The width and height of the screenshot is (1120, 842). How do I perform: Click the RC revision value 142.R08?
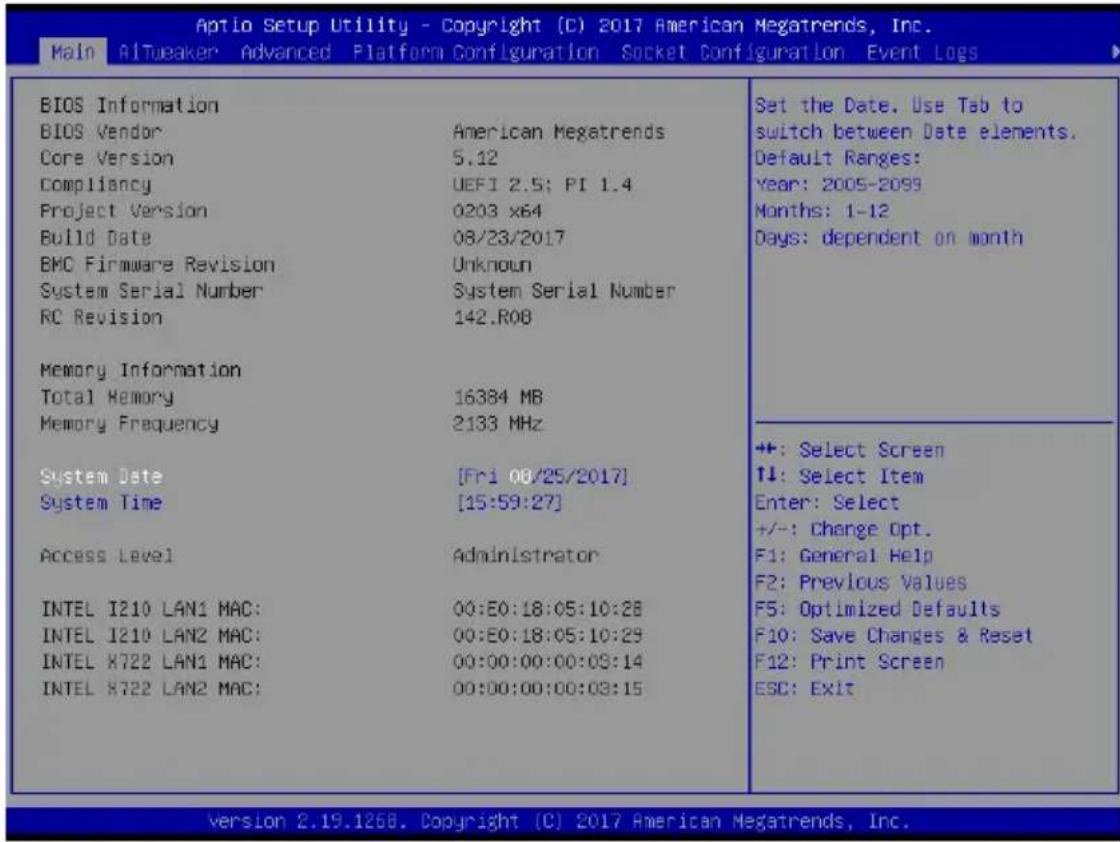tap(492, 317)
